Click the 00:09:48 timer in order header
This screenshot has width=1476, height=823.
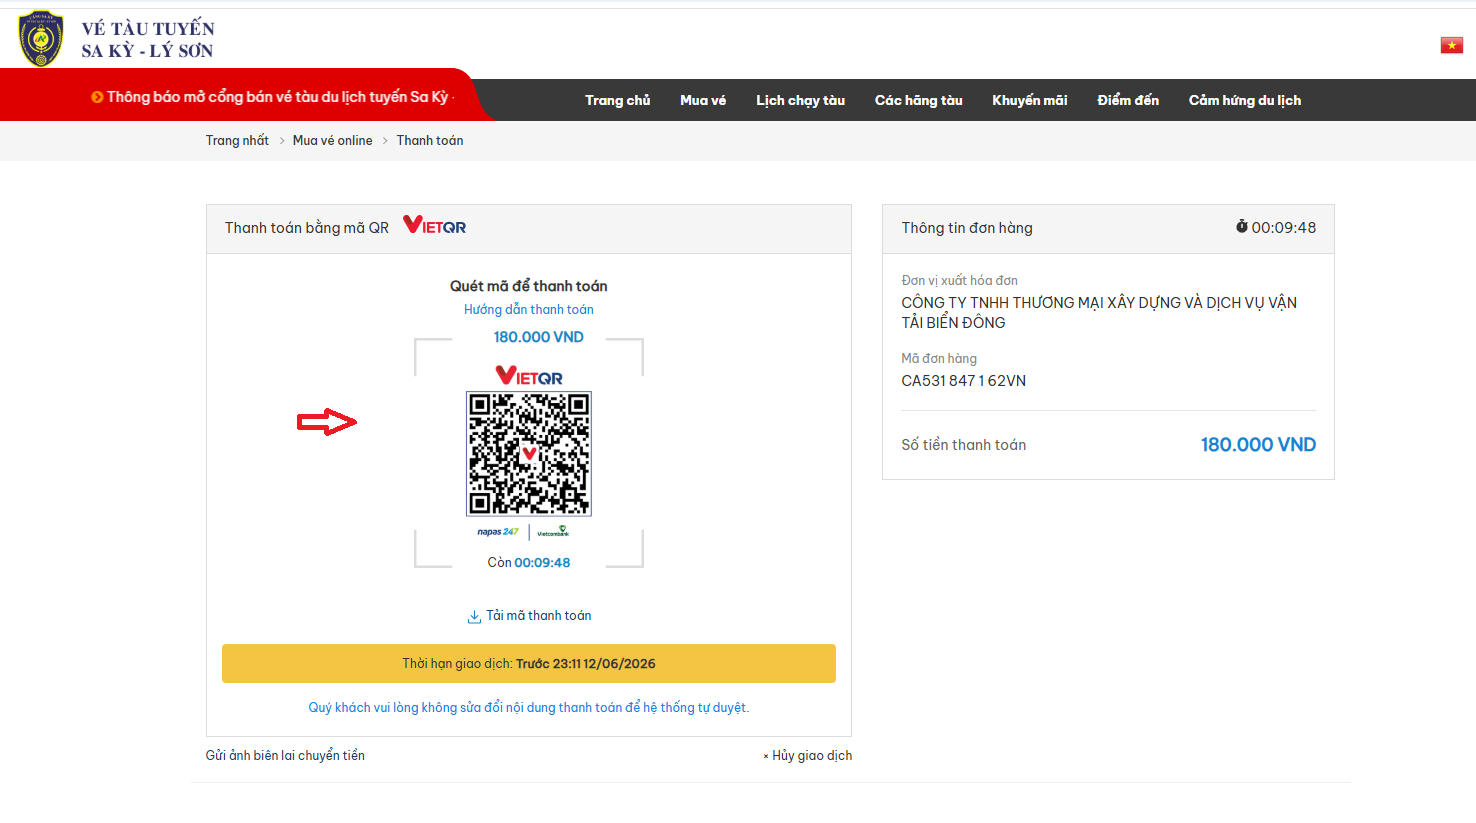[1284, 228]
